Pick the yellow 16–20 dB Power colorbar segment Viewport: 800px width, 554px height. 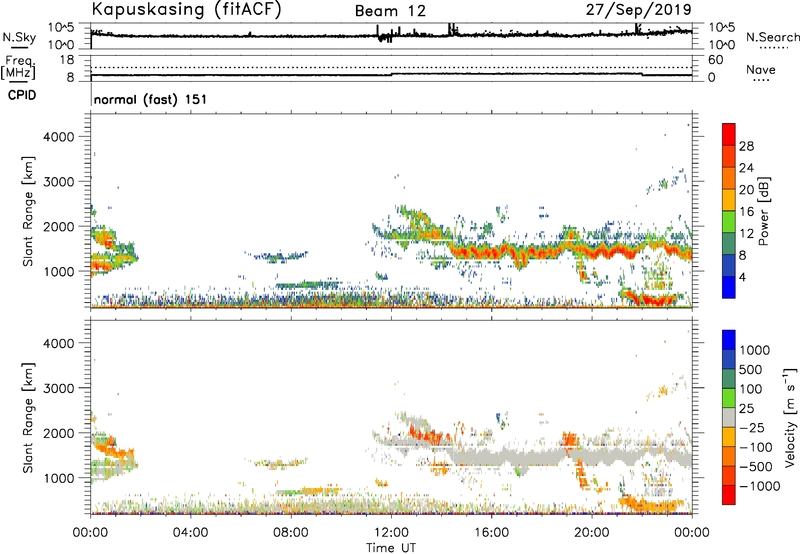[x=729, y=200]
